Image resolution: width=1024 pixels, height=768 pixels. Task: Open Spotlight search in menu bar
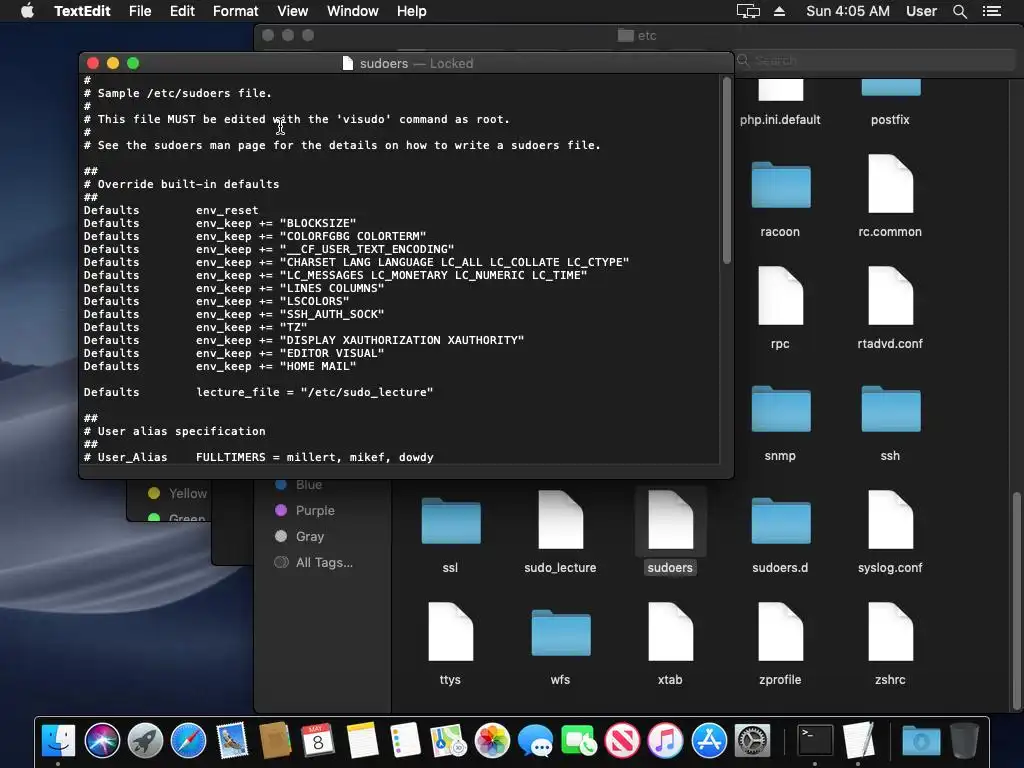pos(959,11)
